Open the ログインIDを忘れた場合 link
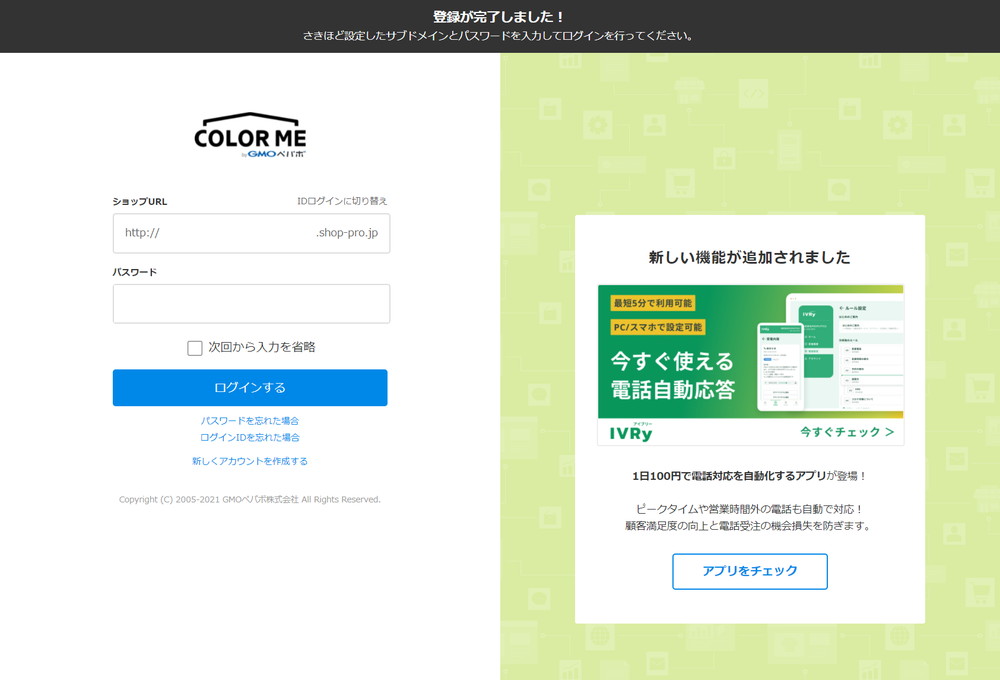Viewport: 1000px width, 680px height. (250, 438)
